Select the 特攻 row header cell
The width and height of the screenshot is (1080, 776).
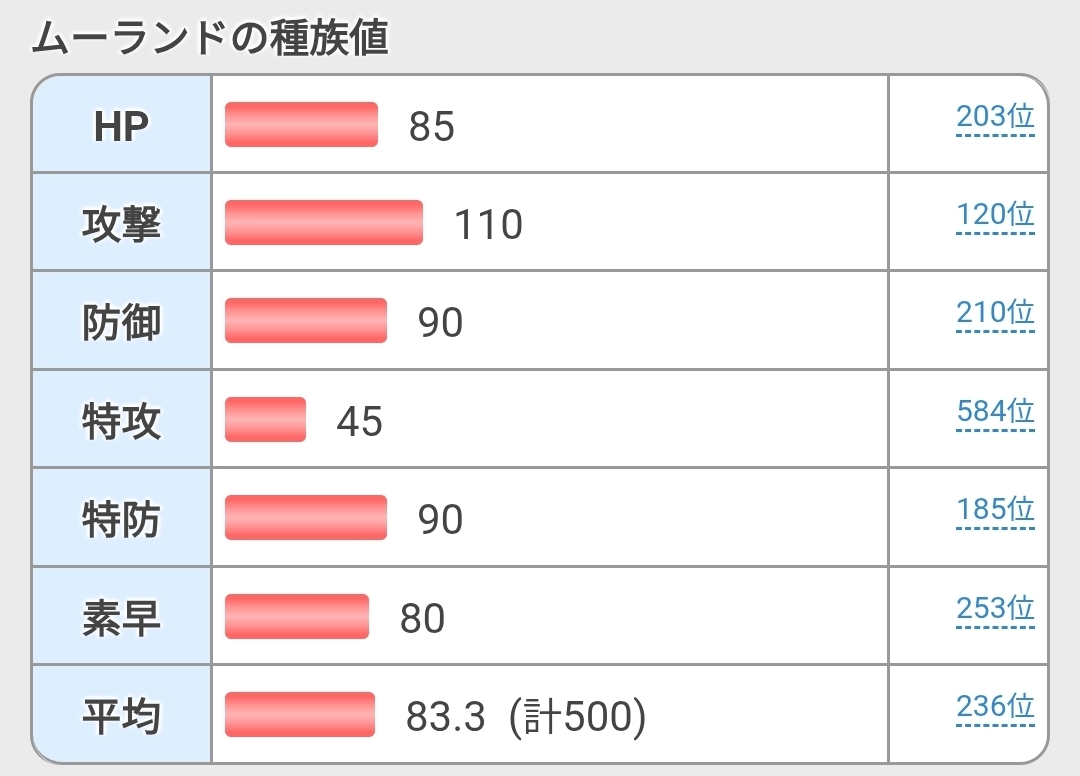121,420
